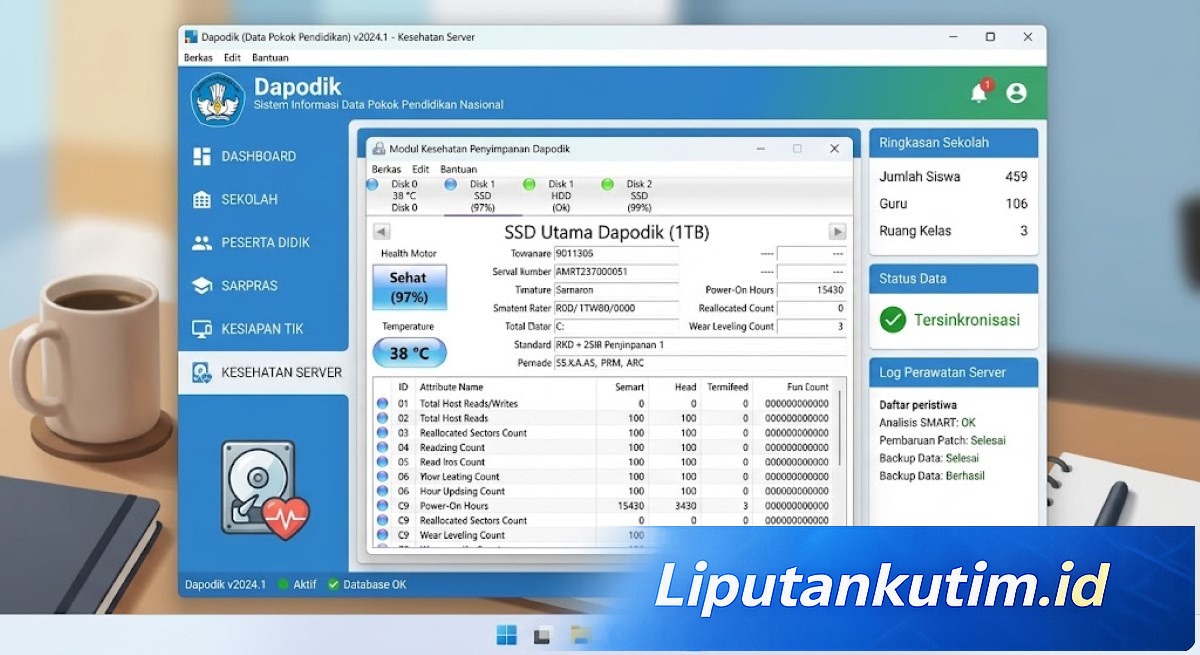Screen dimensions: 1200x655
Task: Click the Kesehatan Server sidebar item
Action: pyautogui.click(x=280, y=372)
